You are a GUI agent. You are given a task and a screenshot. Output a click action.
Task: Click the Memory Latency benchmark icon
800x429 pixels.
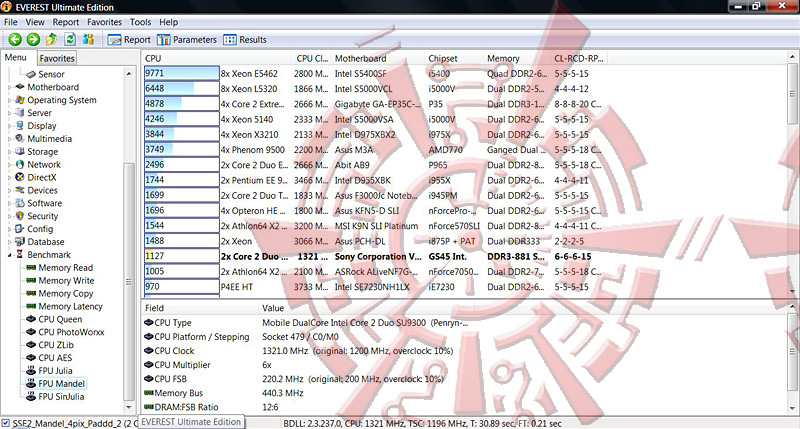click(x=31, y=306)
